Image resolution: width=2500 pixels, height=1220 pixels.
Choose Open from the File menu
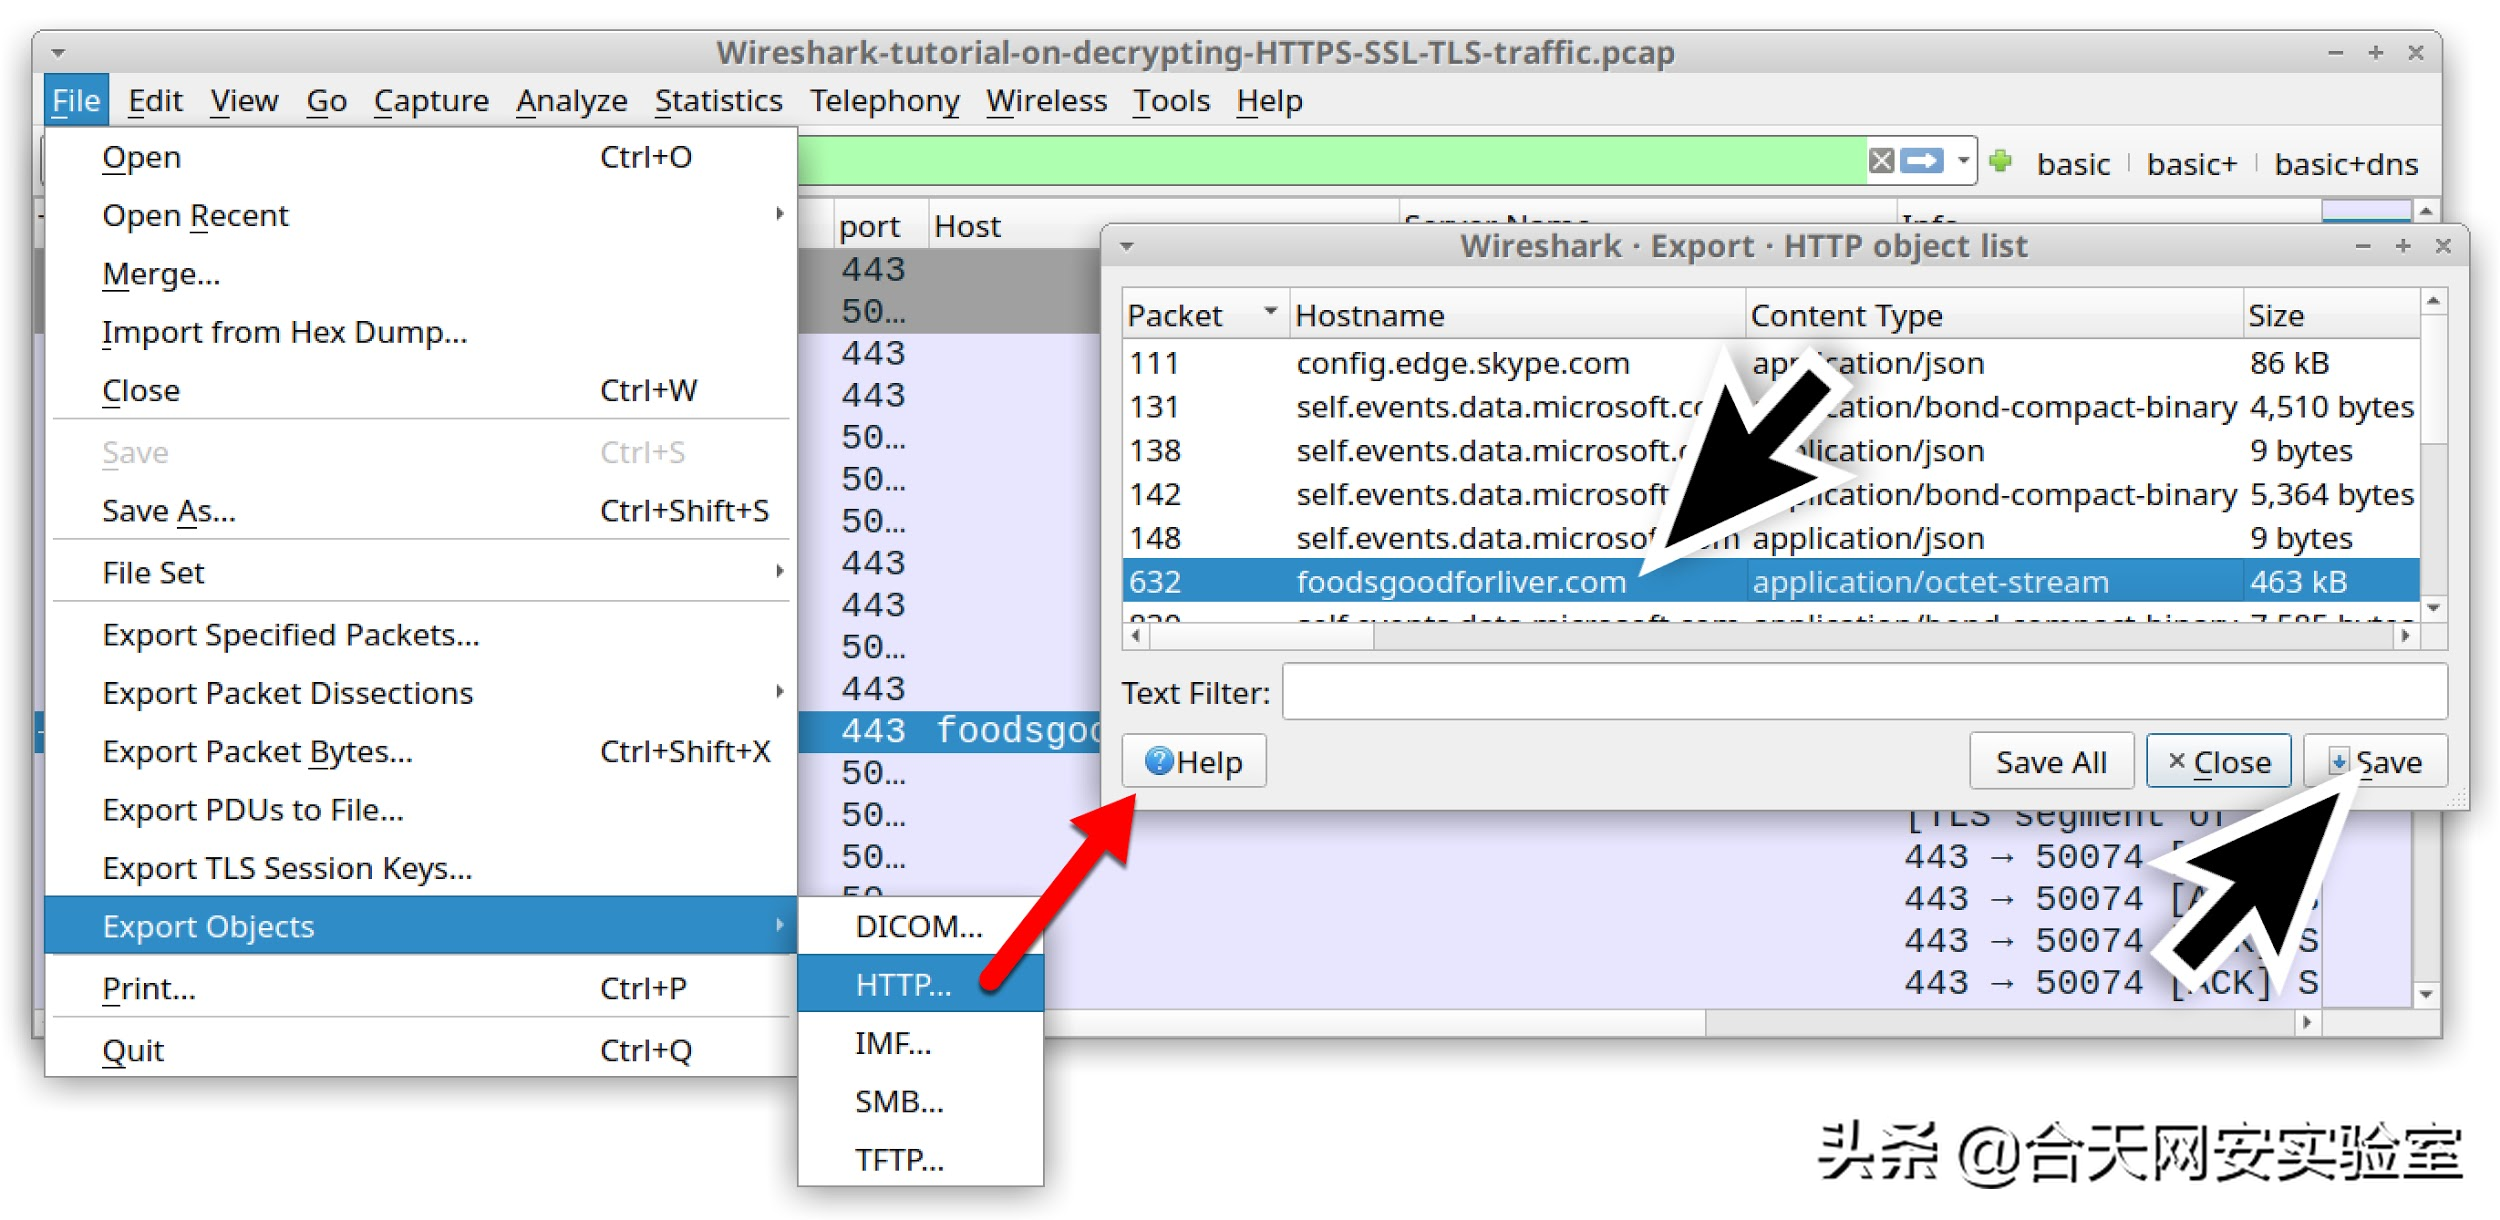point(420,157)
